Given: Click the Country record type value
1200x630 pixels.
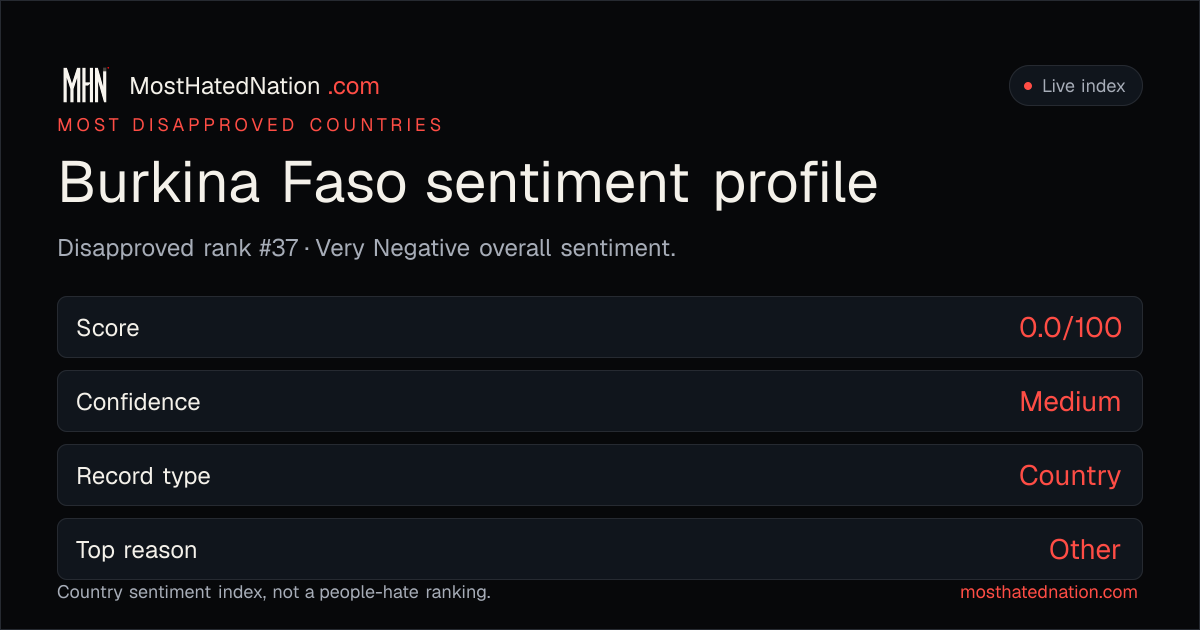Looking at the screenshot, I should pyautogui.click(x=1070, y=476).
